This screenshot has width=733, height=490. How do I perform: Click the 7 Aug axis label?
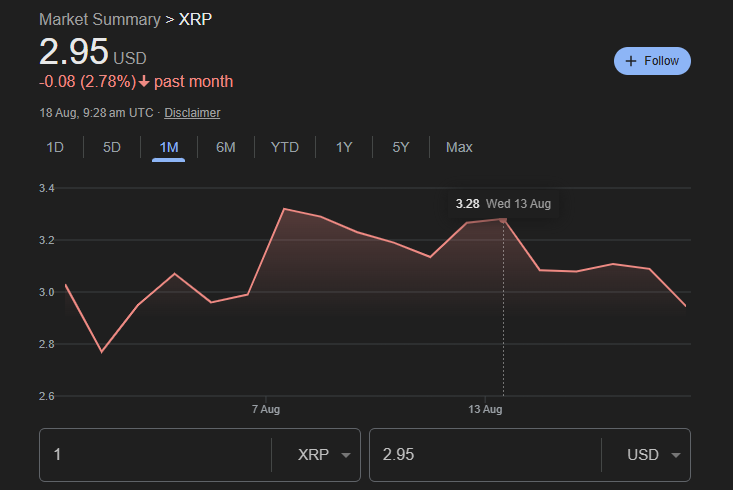(x=266, y=409)
